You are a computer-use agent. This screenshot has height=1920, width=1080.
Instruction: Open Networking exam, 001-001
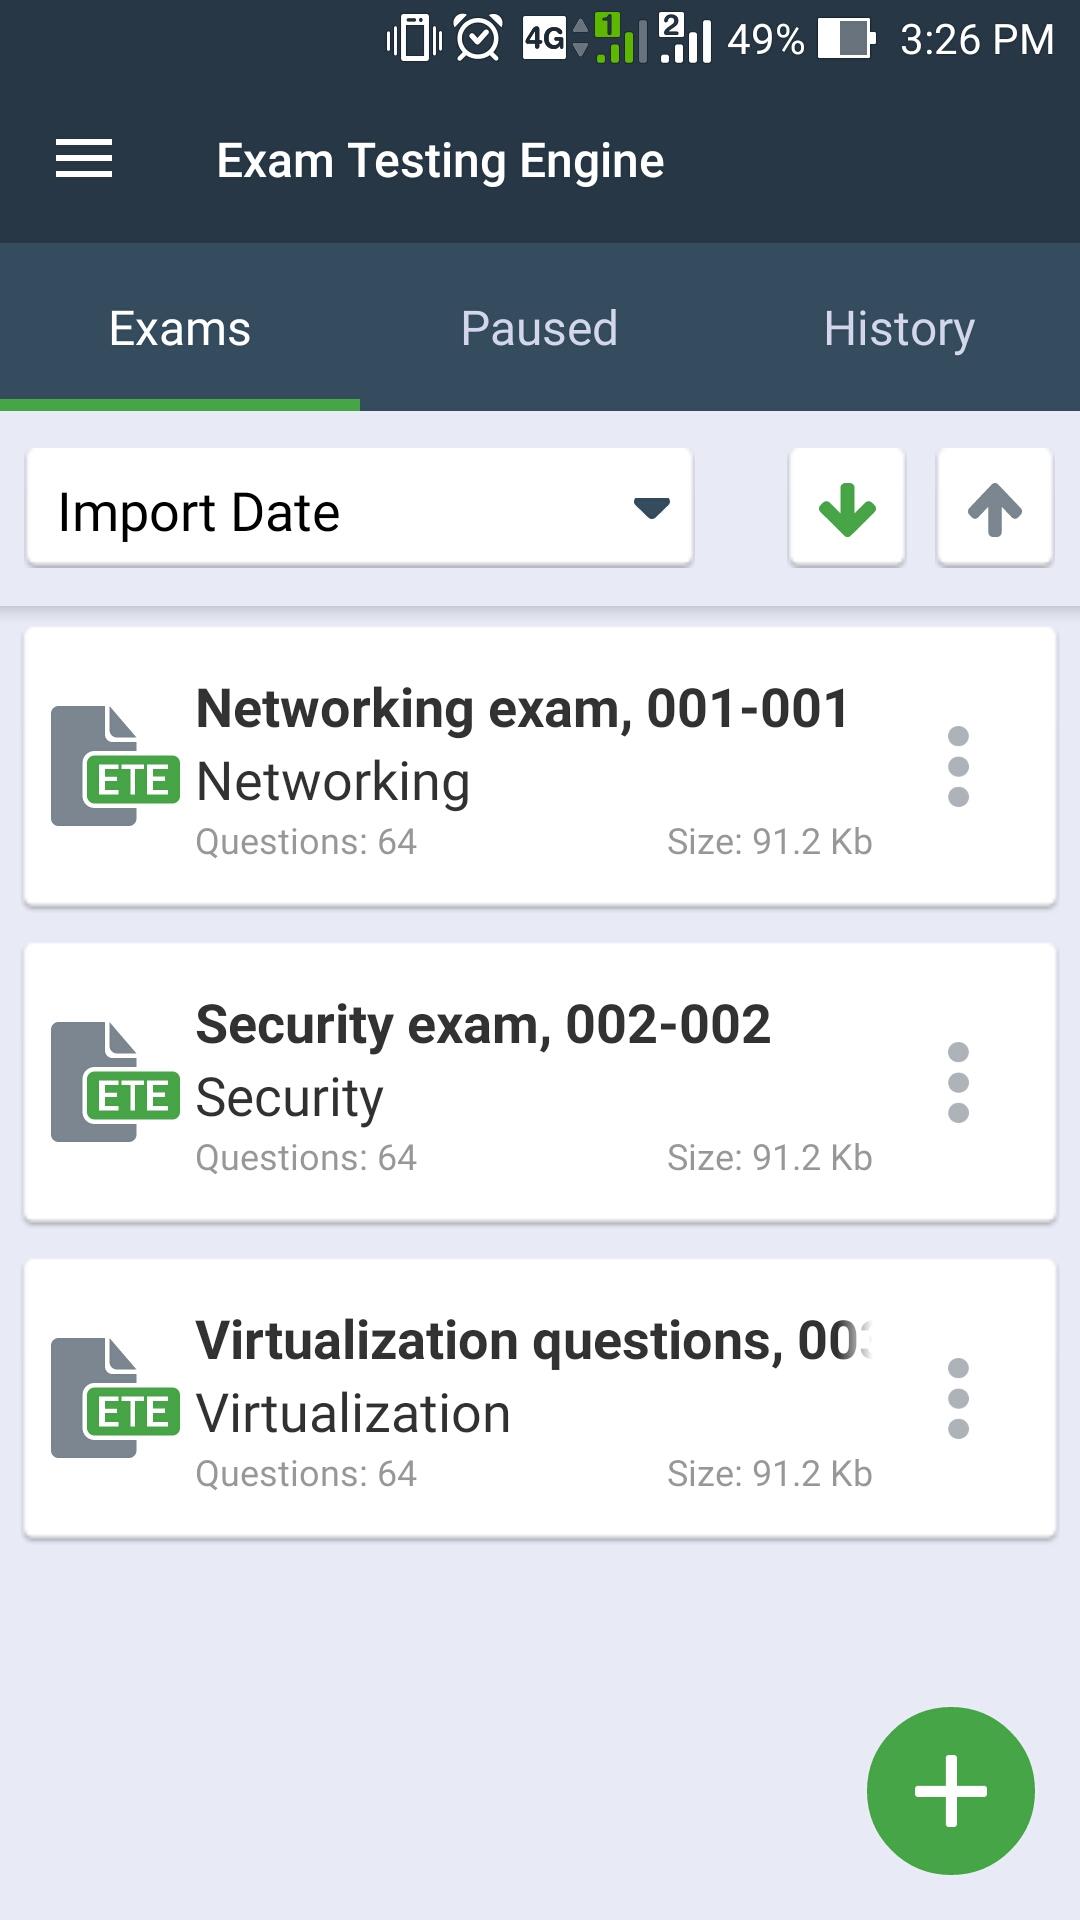(522, 710)
